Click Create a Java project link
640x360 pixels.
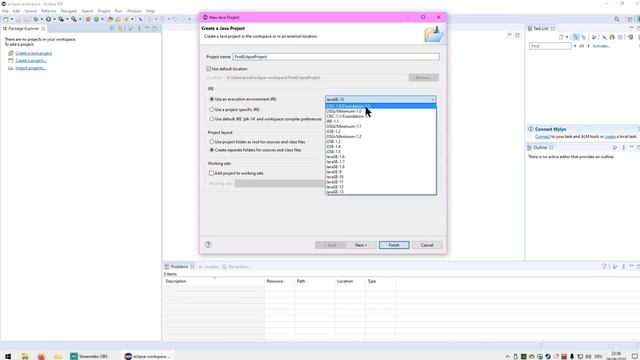coord(33,53)
